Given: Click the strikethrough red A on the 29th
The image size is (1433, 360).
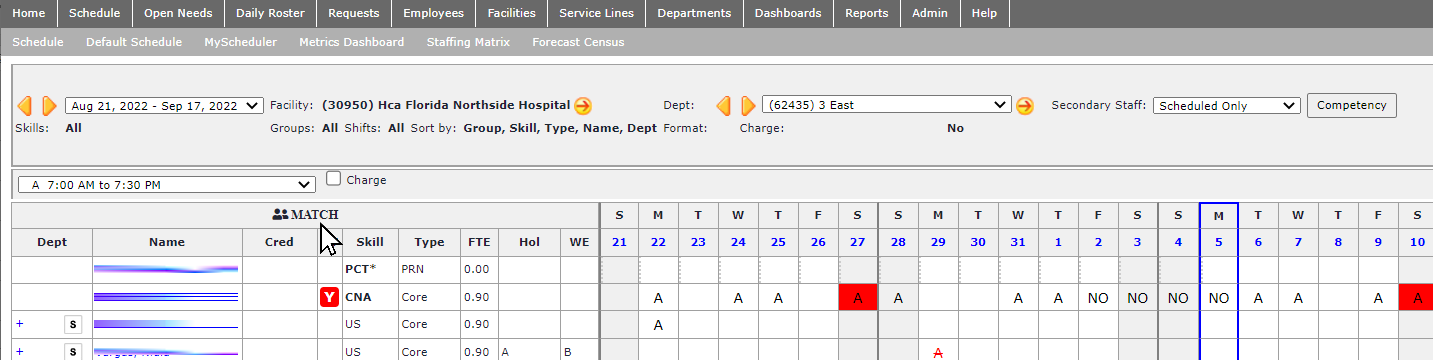Looking at the screenshot, I should 938,352.
